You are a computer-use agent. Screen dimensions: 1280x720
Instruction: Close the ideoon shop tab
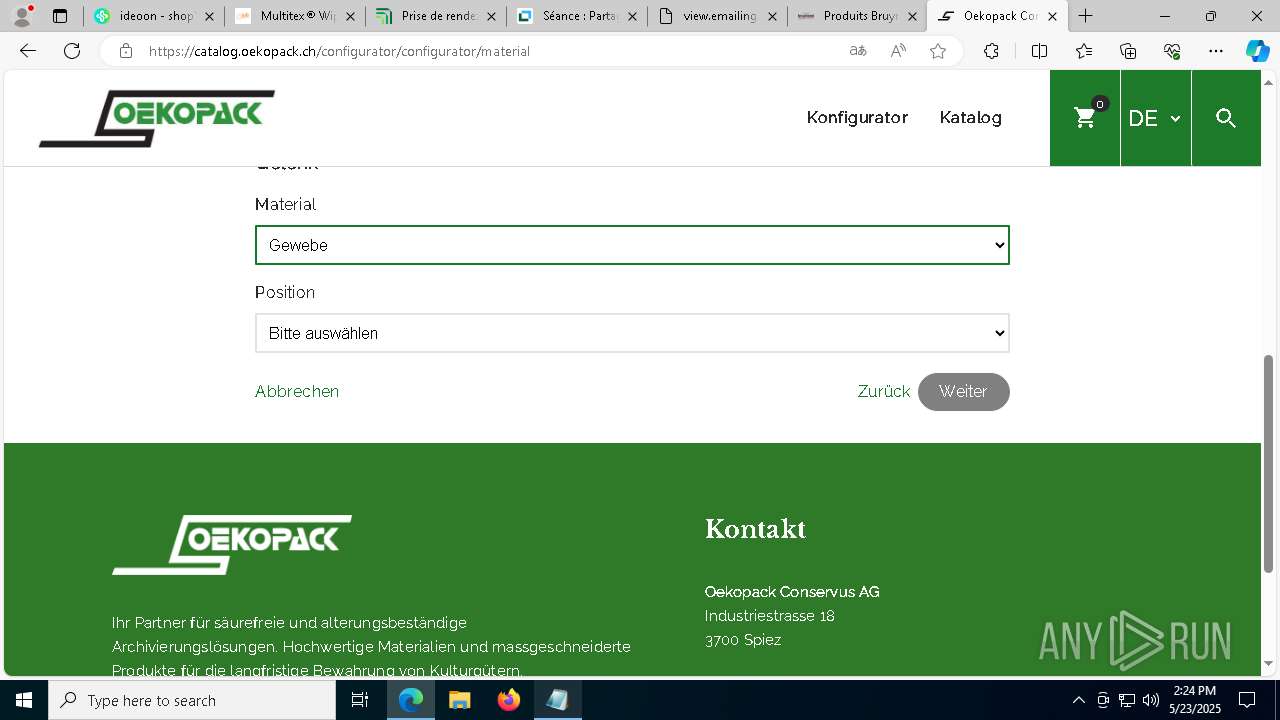pos(209,16)
